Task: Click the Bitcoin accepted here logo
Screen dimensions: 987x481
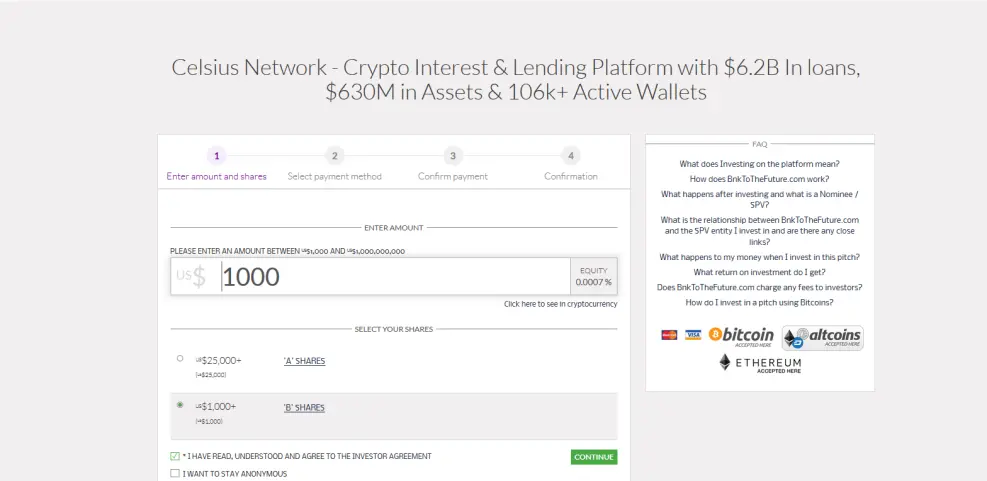Action: pyautogui.click(x=741, y=335)
